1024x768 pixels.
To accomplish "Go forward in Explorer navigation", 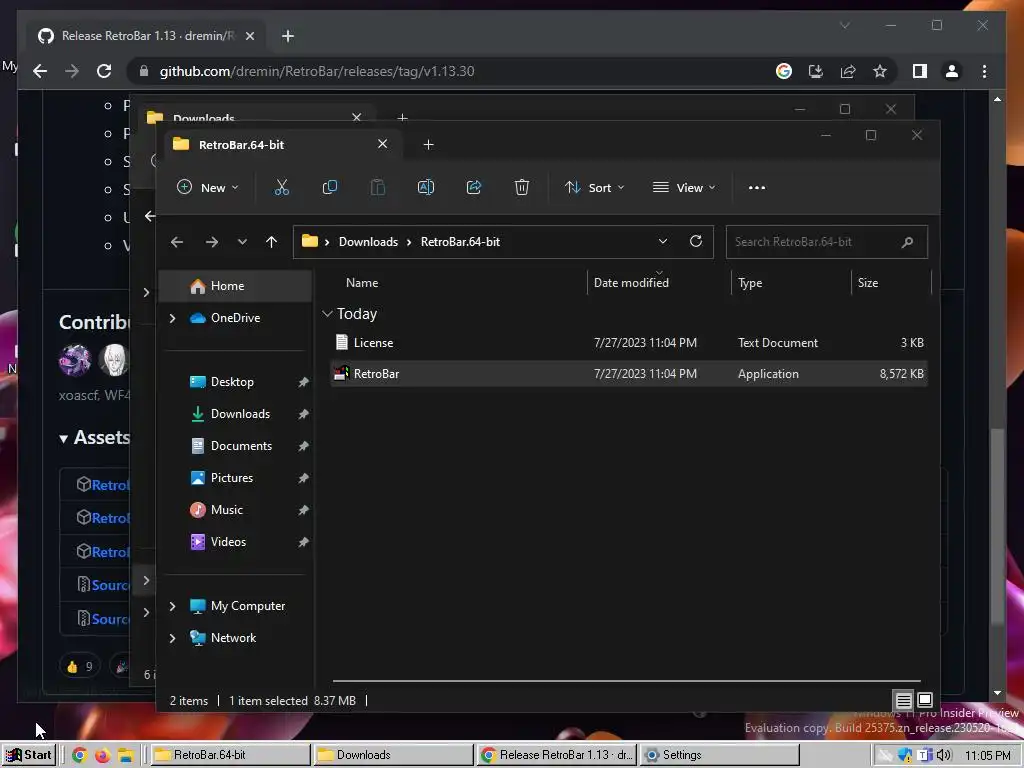I will click(212, 242).
